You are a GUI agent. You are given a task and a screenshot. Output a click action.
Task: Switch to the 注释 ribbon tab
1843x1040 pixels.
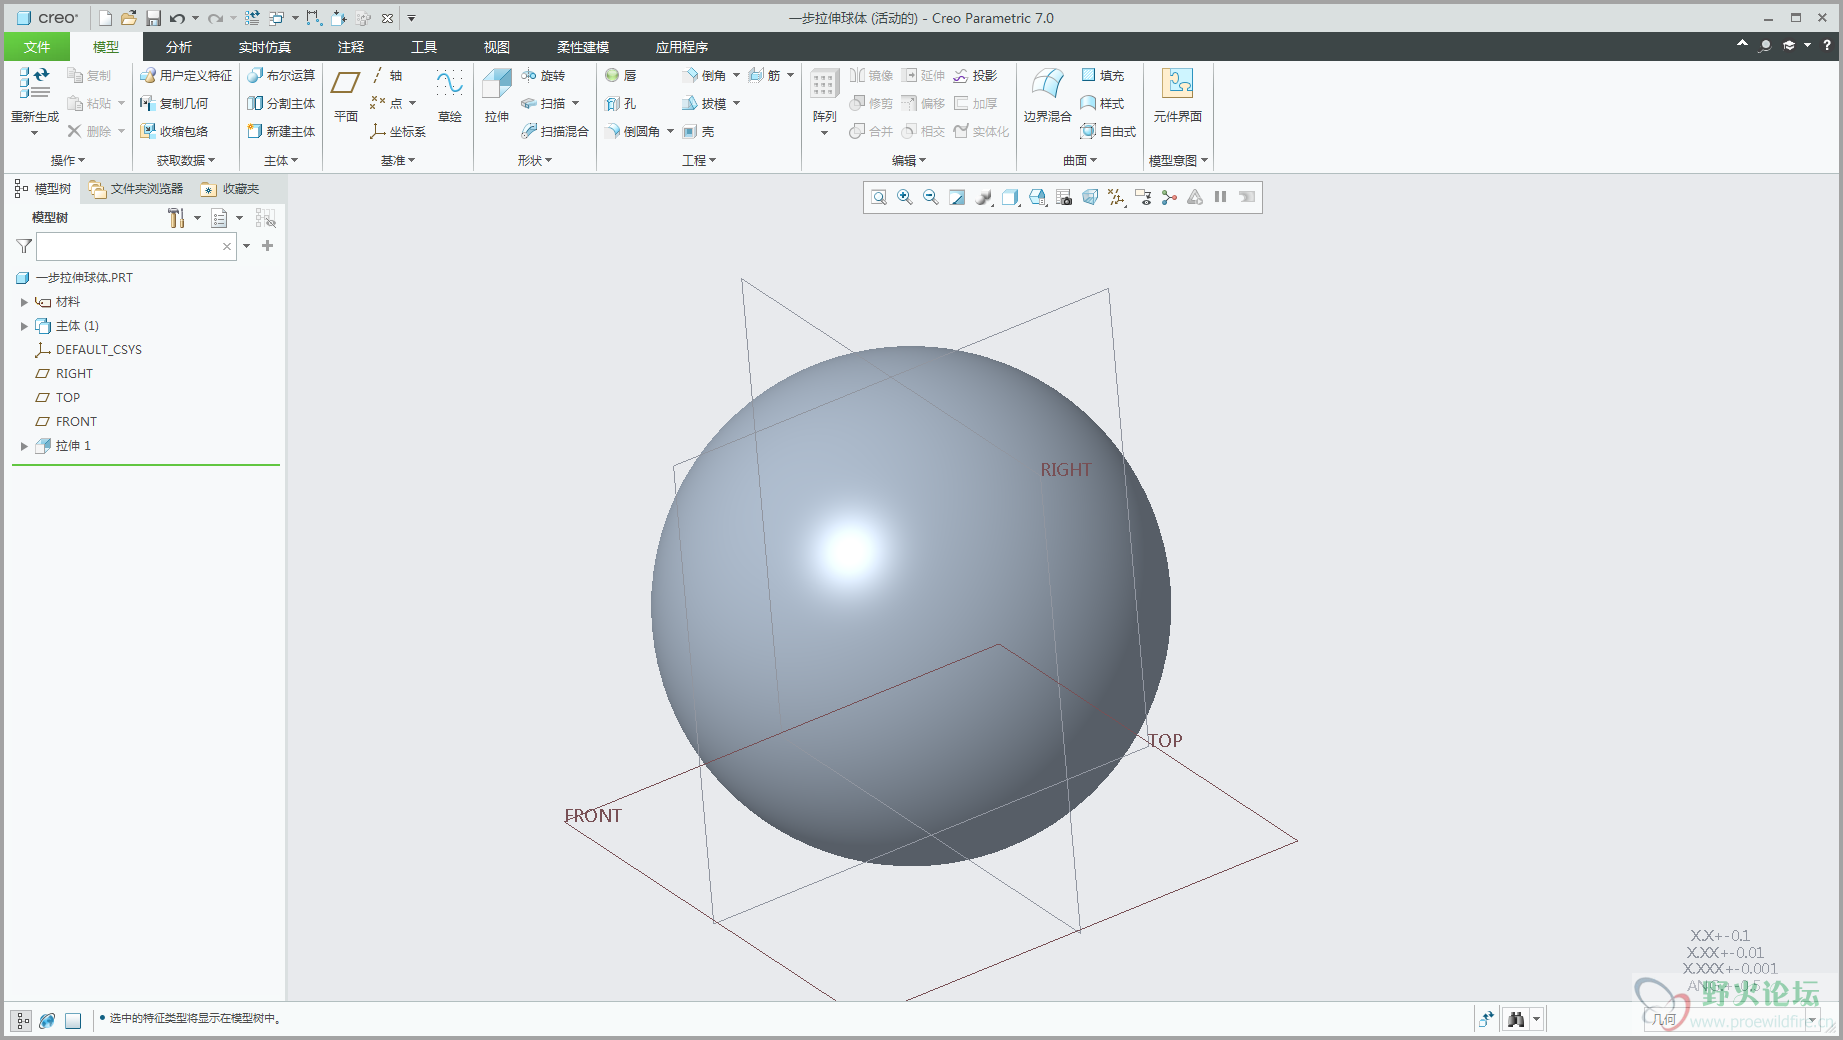coord(351,47)
